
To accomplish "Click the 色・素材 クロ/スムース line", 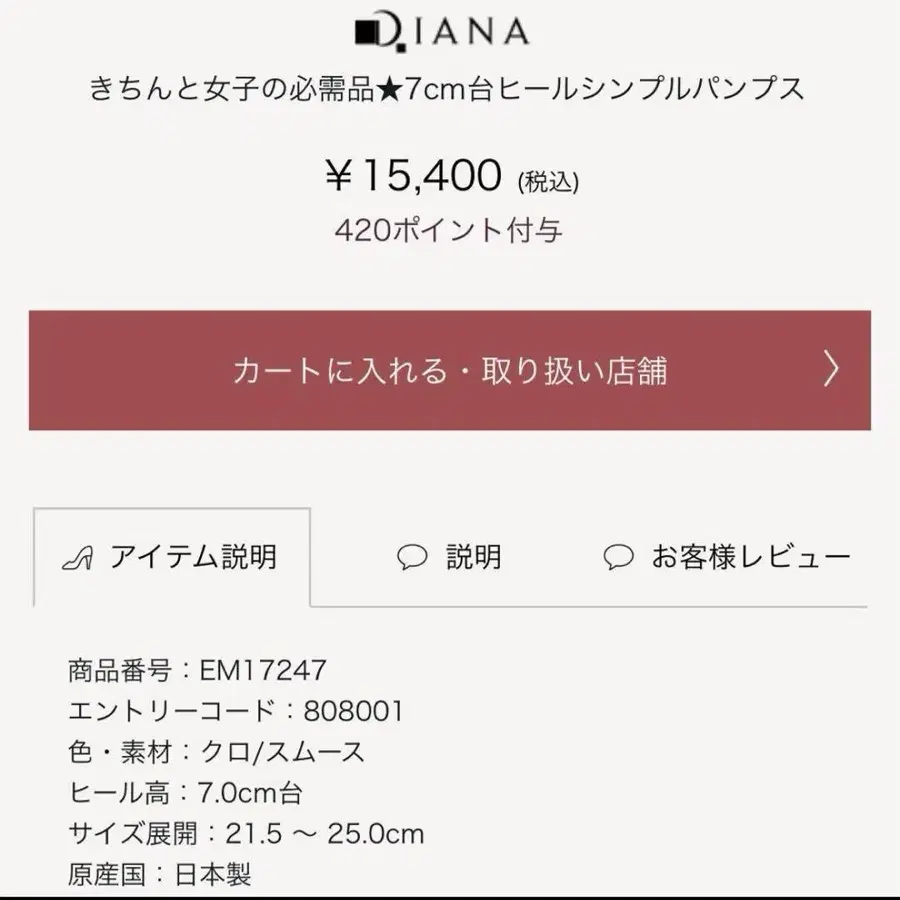I will pos(216,752).
